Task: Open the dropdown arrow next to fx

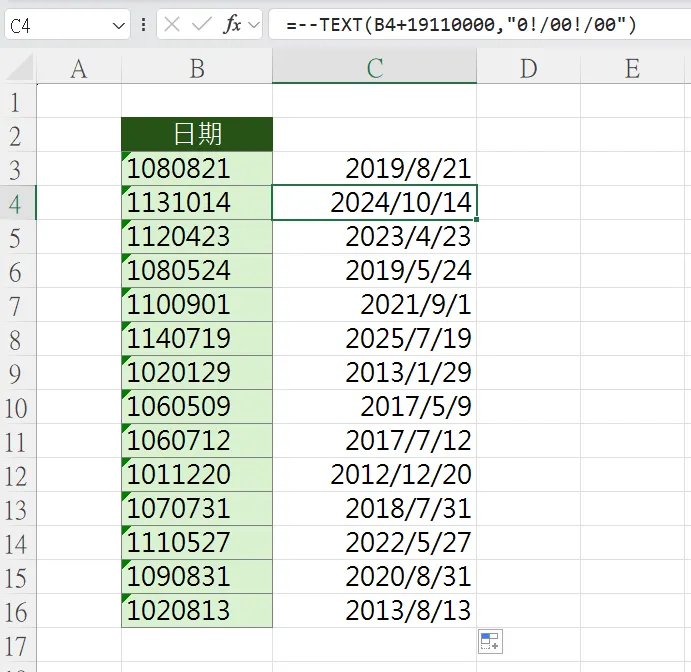Action: [254, 25]
